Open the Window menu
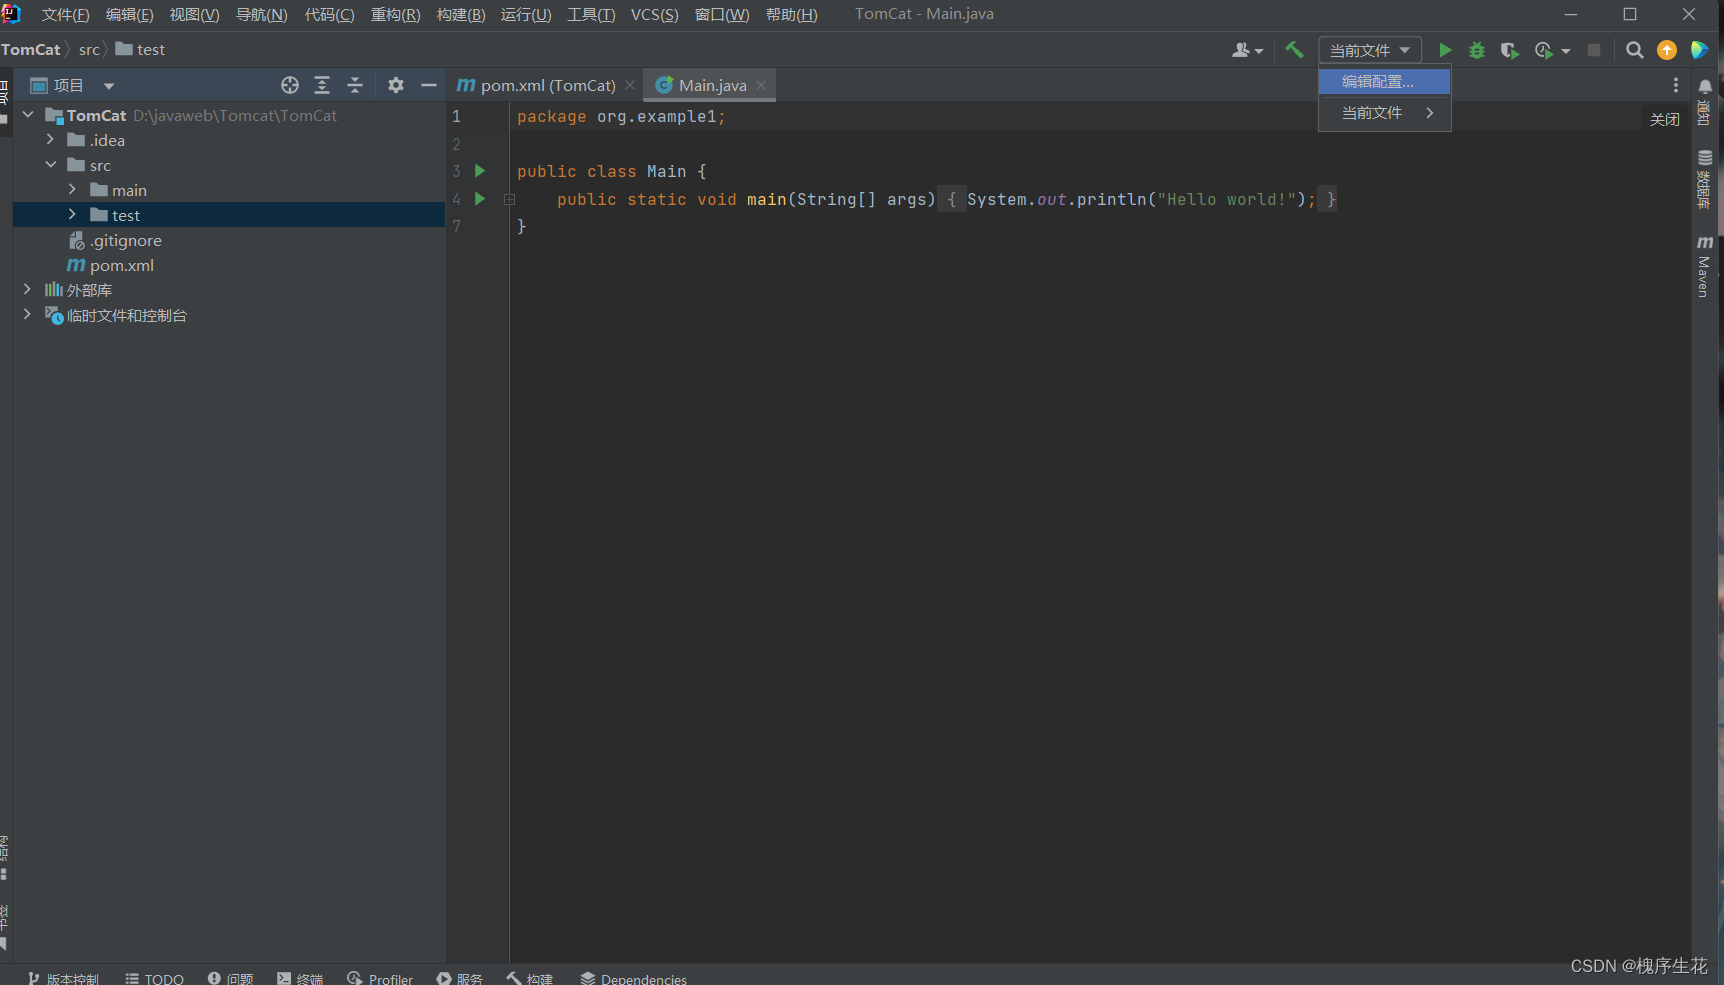Image resolution: width=1724 pixels, height=985 pixels. click(x=721, y=14)
